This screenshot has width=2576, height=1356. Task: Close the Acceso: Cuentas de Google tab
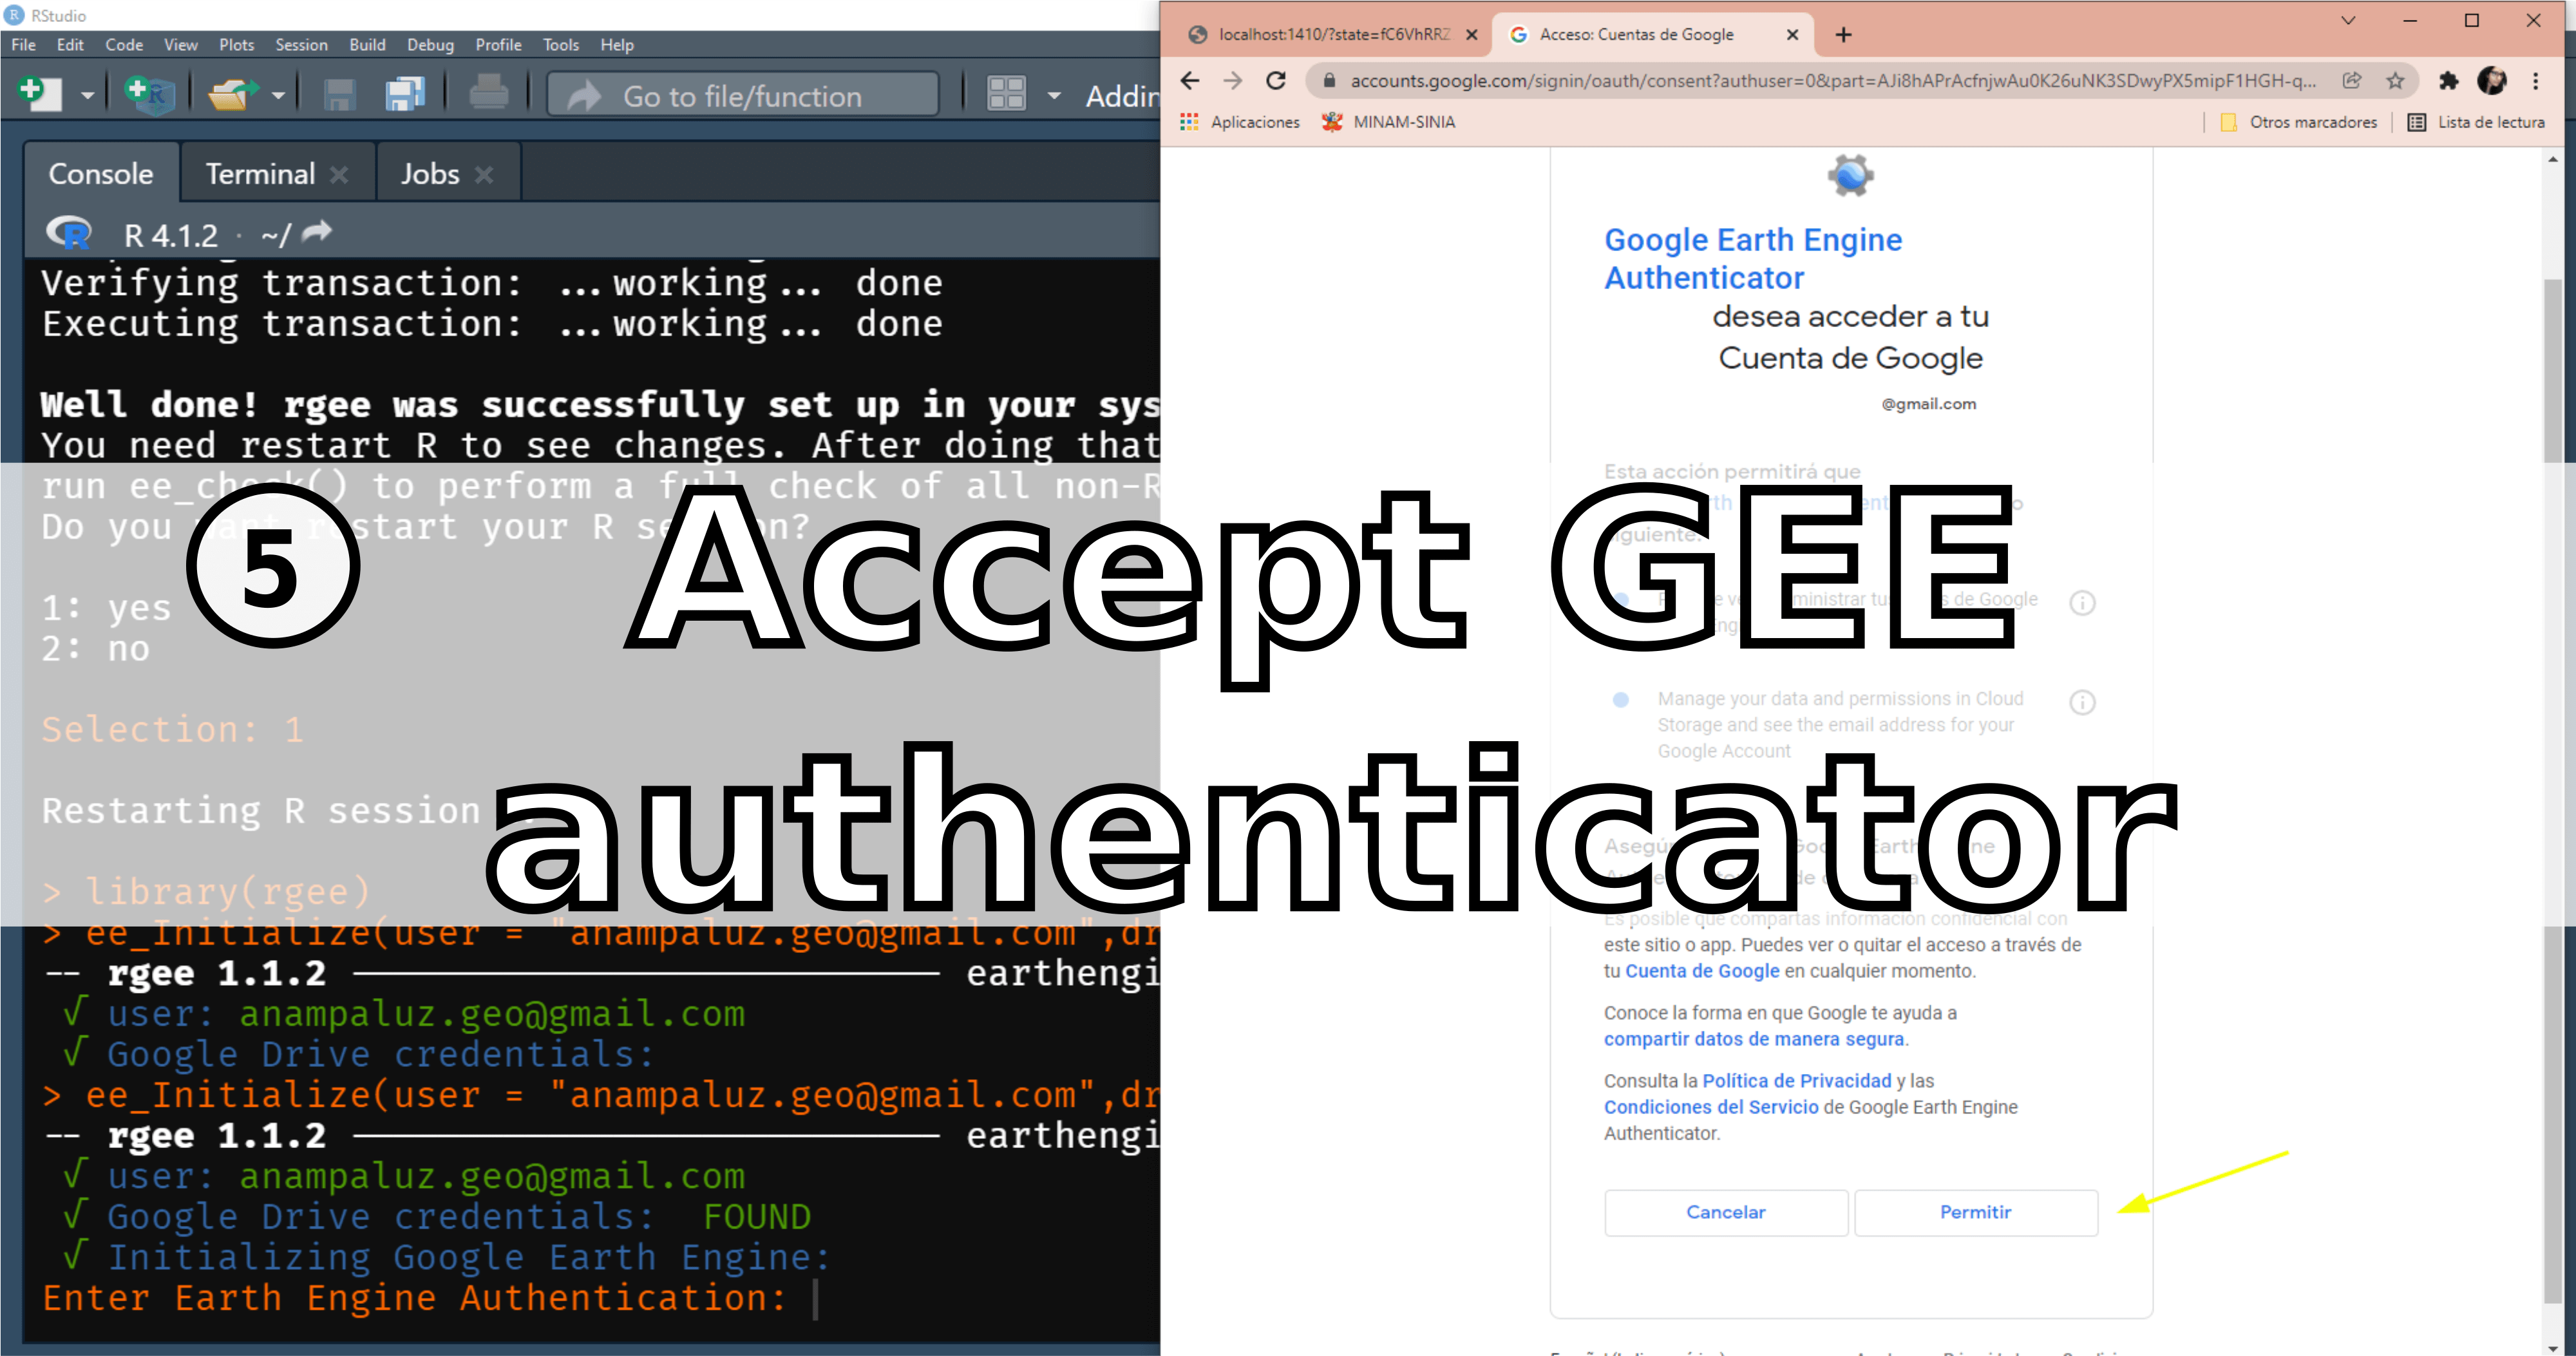tap(1792, 35)
